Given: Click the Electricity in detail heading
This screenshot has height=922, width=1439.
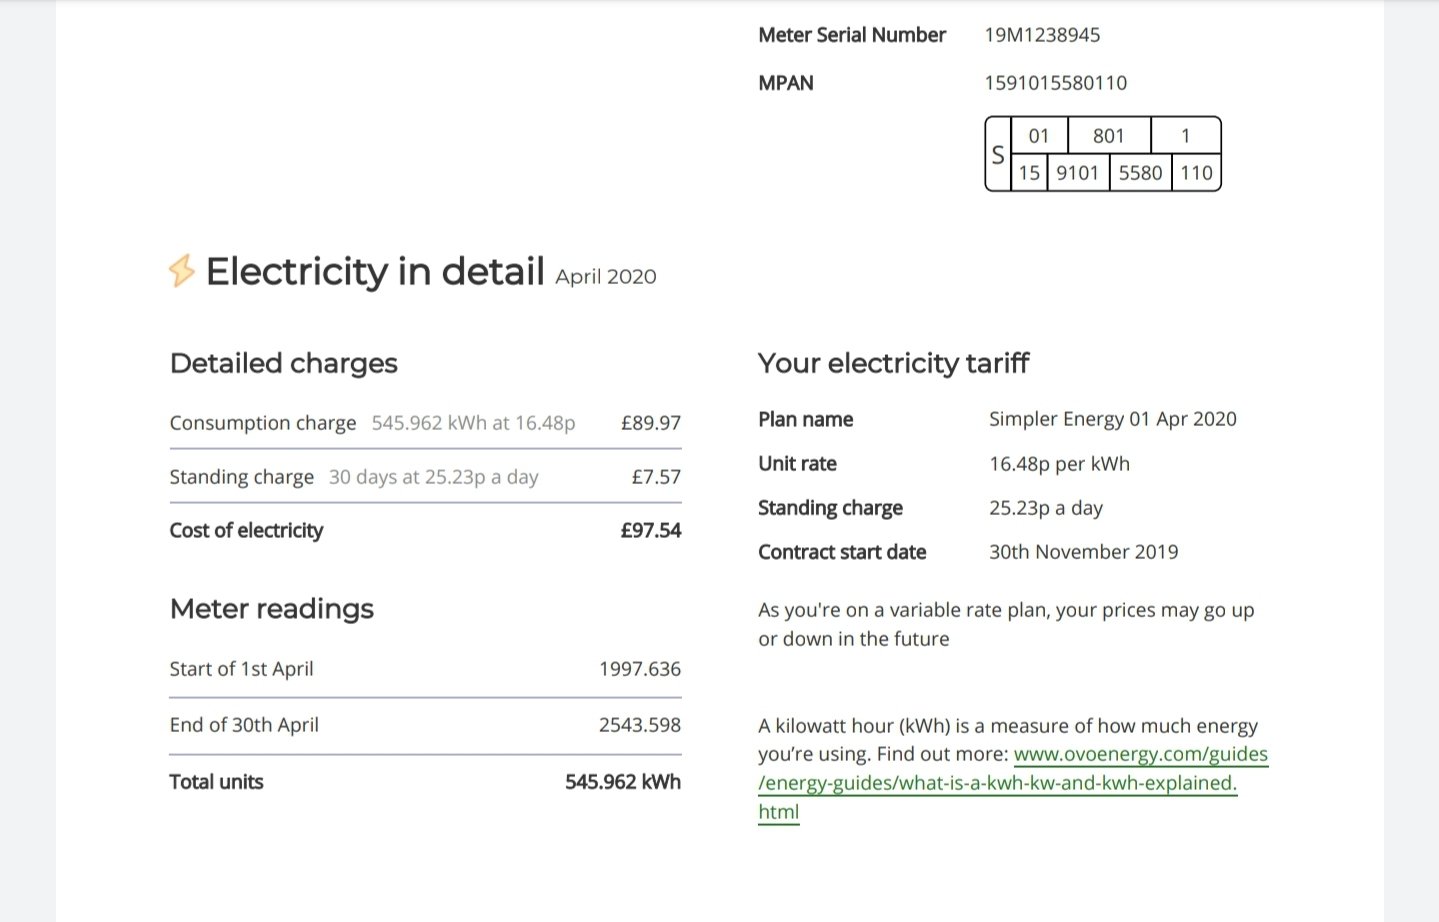Looking at the screenshot, I should pyautogui.click(x=375, y=271).
